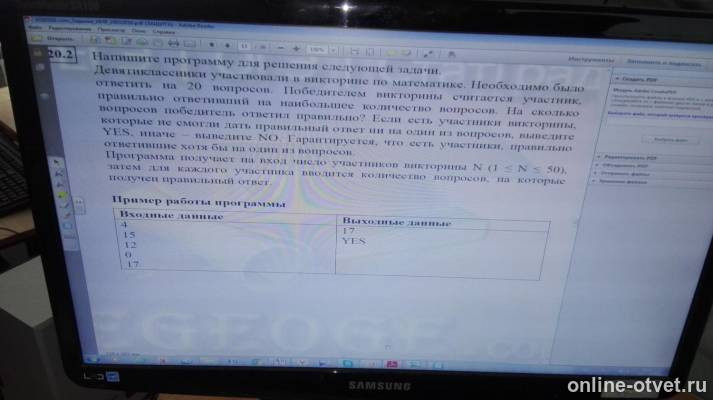The image size is (713, 400).
Task: Click the yellow highlighter tool in left toolbar
Action: point(62,195)
